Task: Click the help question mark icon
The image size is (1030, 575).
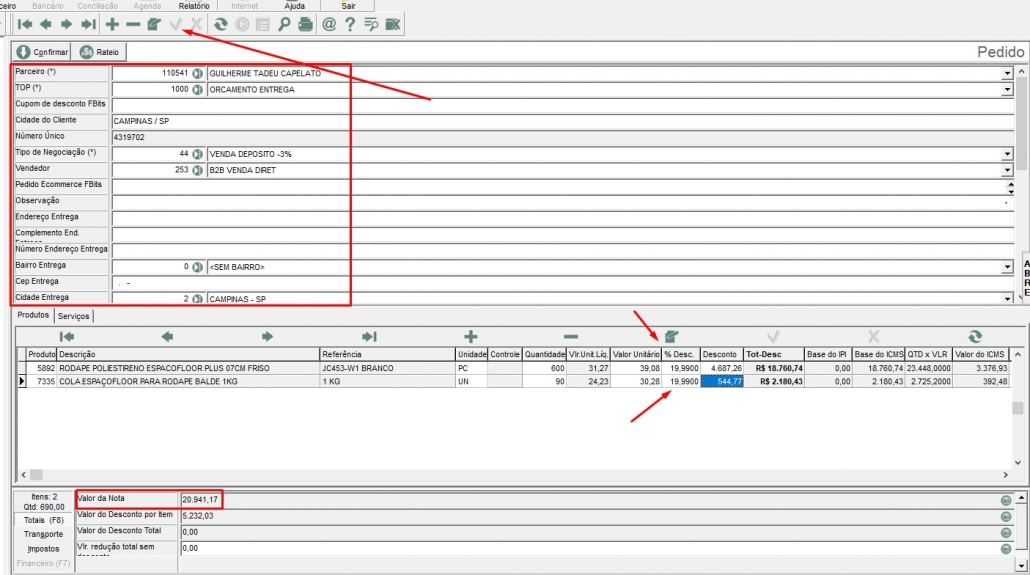Action: tap(350, 24)
